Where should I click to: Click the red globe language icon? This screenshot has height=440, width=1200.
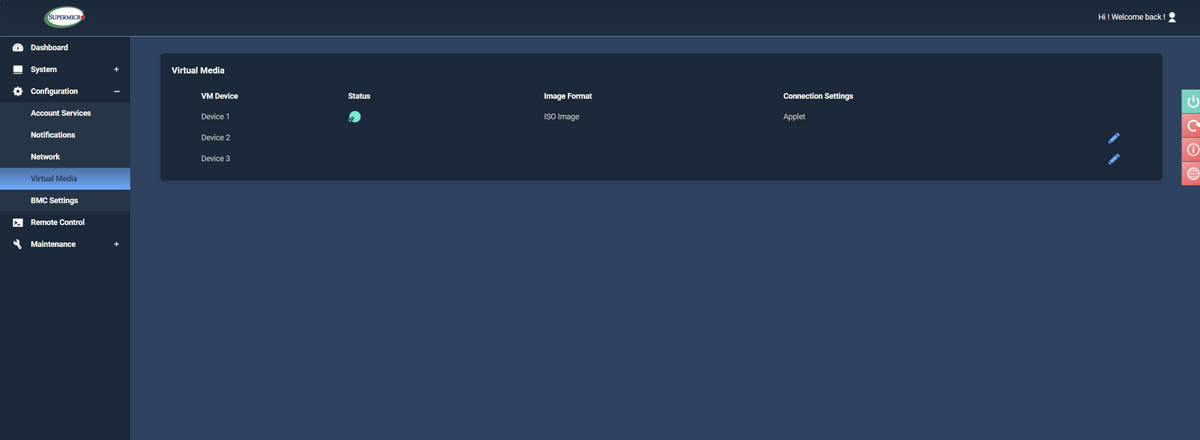(1191, 174)
